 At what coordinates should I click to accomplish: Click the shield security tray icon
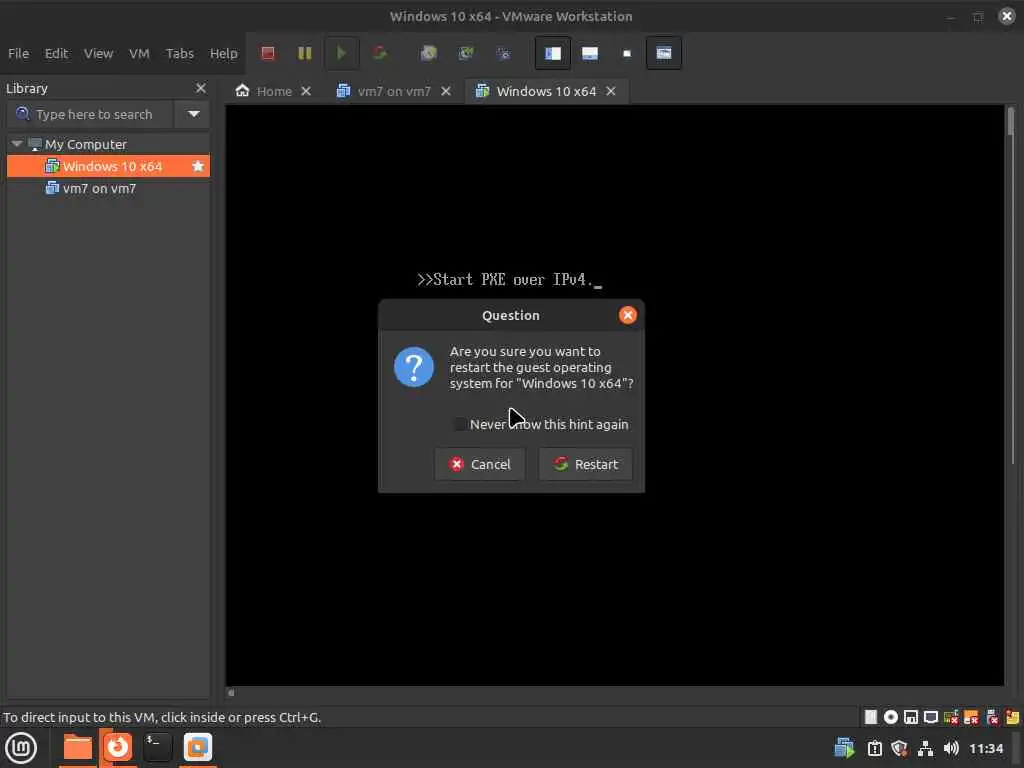(x=899, y=748)
